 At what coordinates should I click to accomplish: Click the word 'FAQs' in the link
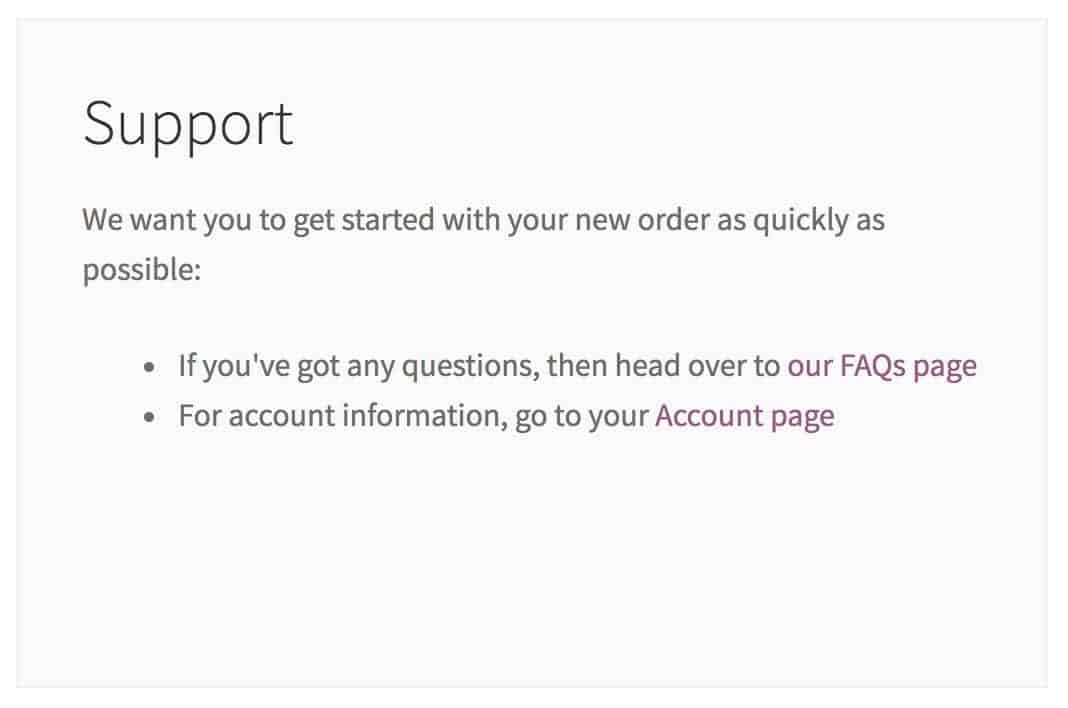coord(873,367)
